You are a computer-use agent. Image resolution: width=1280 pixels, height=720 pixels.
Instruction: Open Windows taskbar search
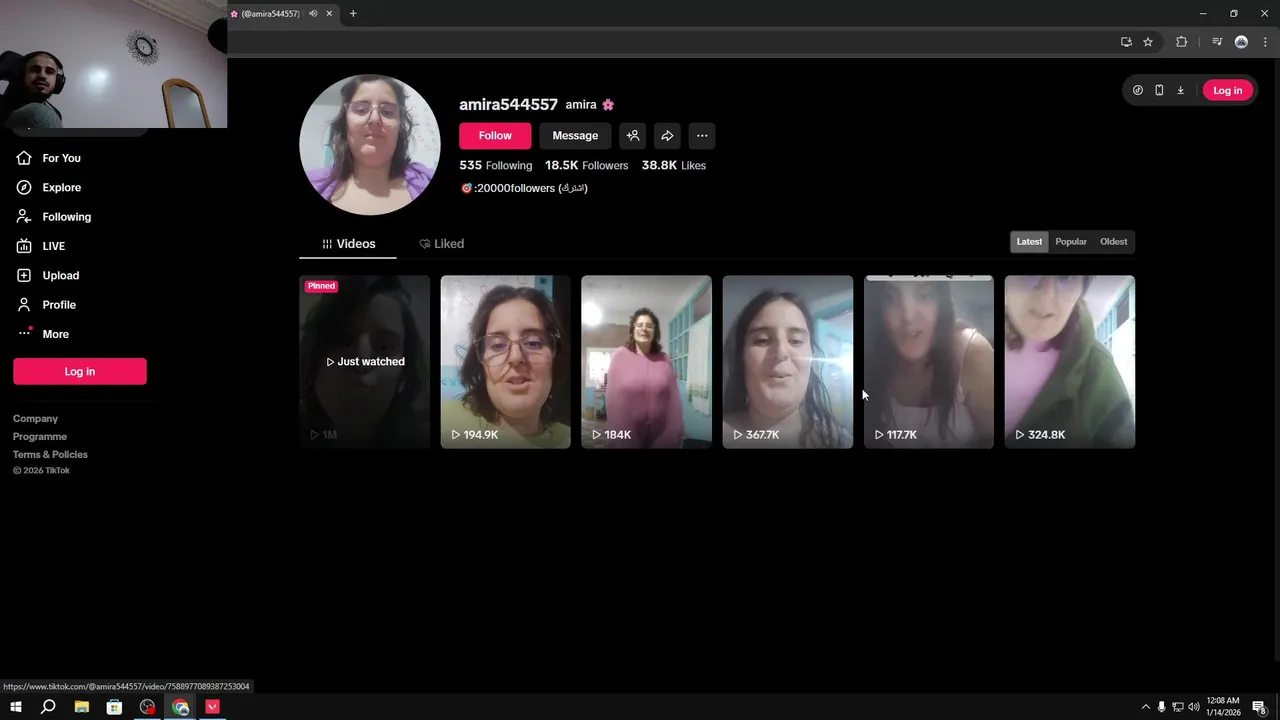(x=48, y=707)
